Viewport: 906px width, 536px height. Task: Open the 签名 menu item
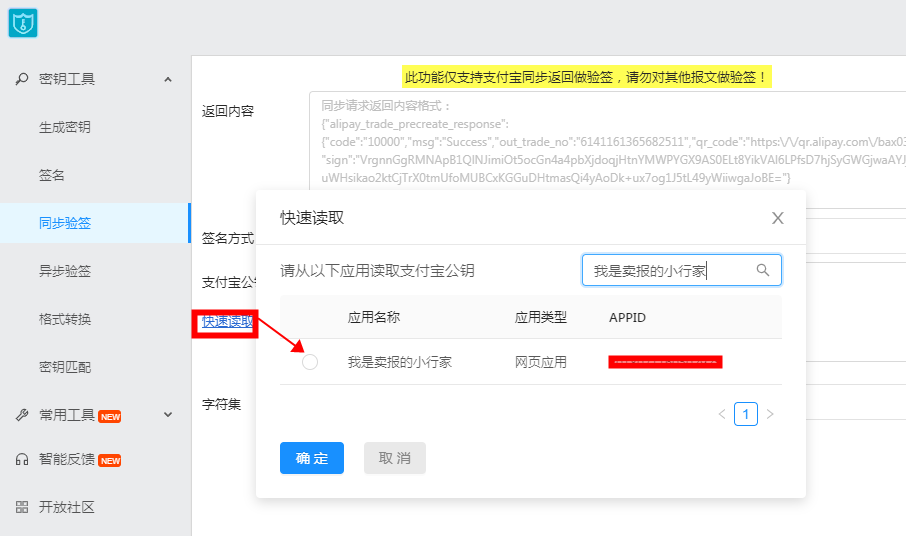[51, 175]
